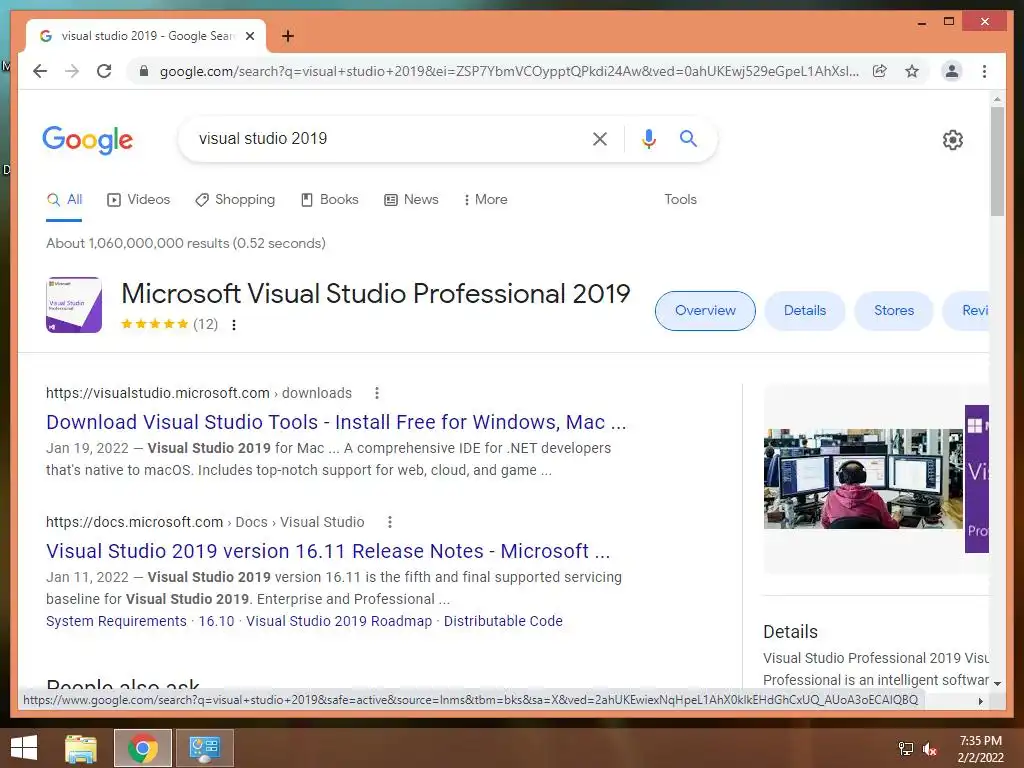Open the System Requirements sublink
This screenshot has height=768, width=1024.
click(x=116, y=621)
